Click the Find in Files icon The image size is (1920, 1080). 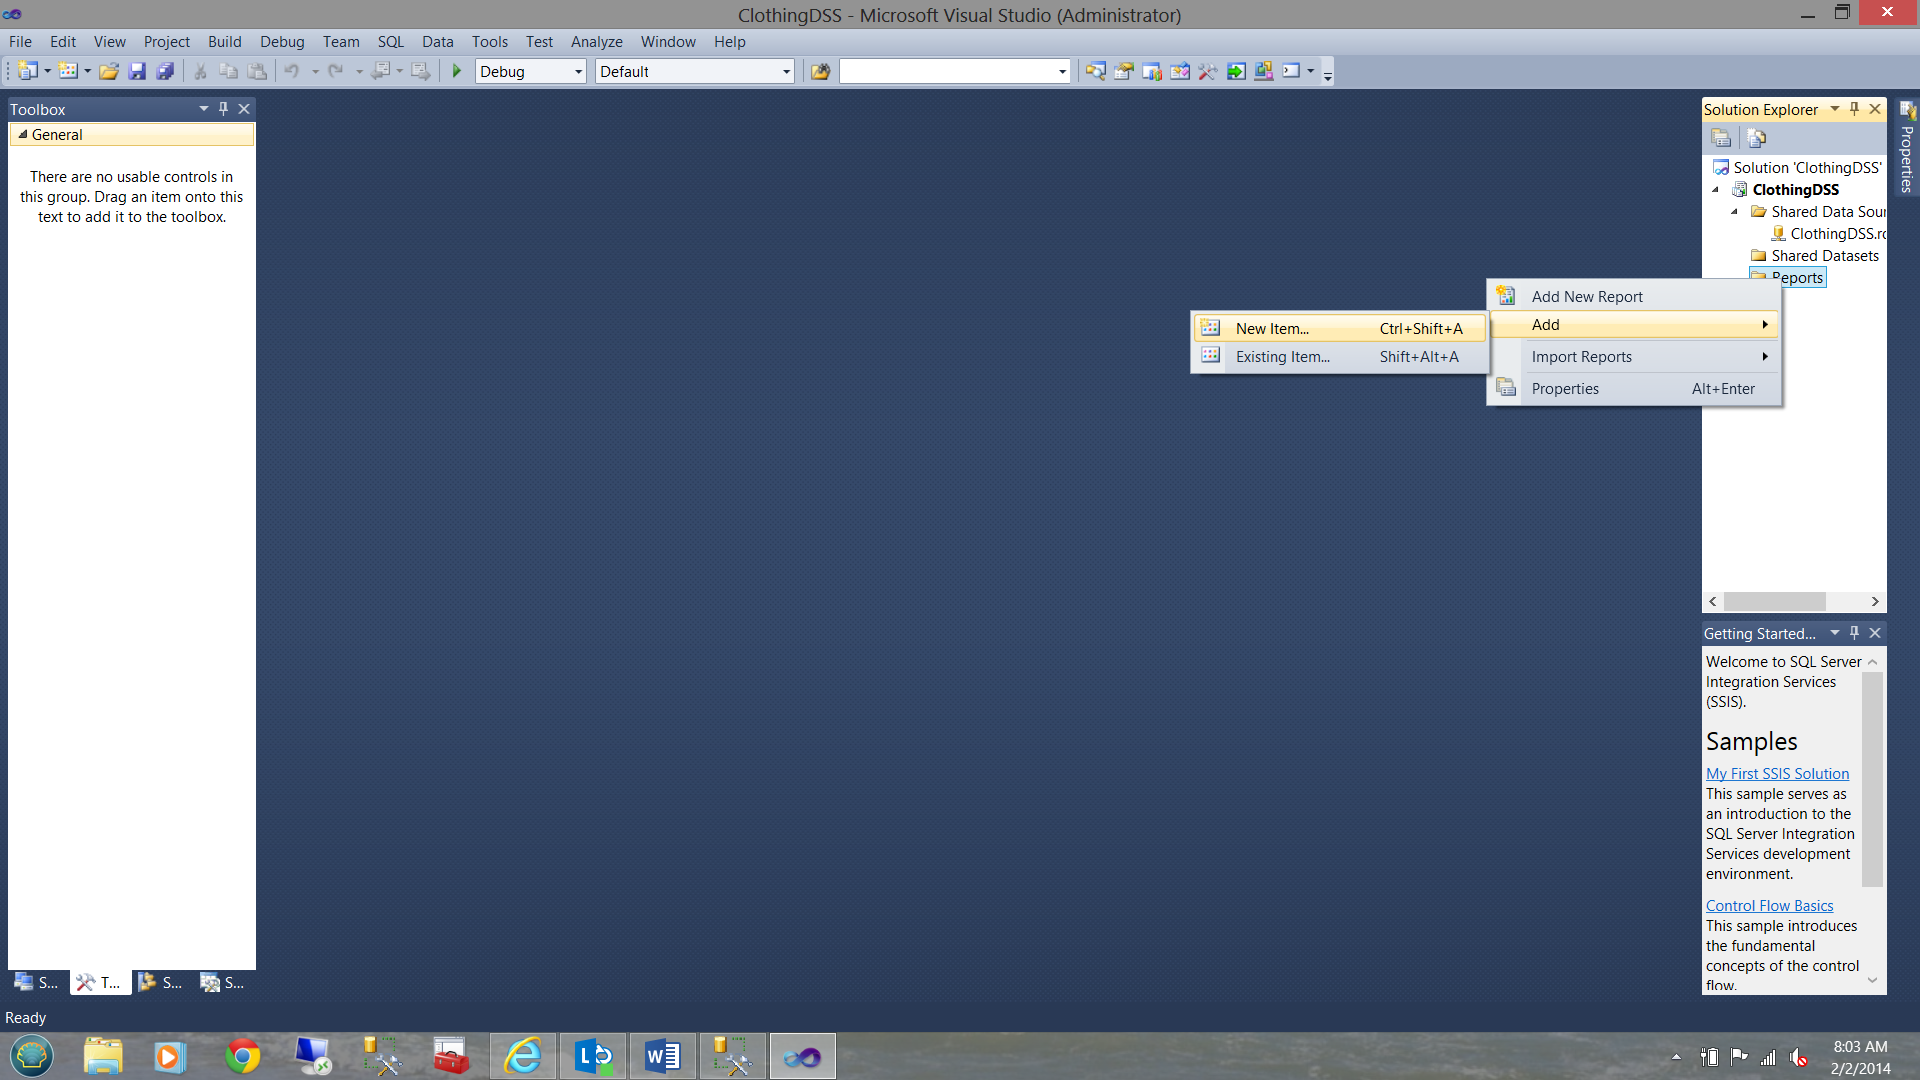(x=820, y=71)
